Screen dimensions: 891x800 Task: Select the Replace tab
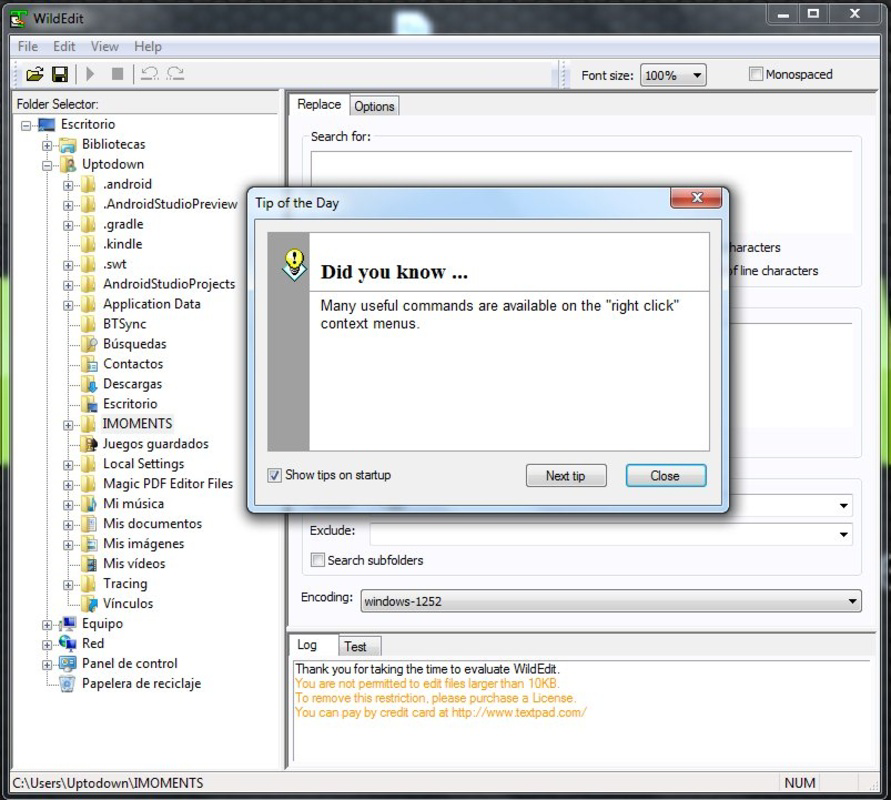coord(319,105)
